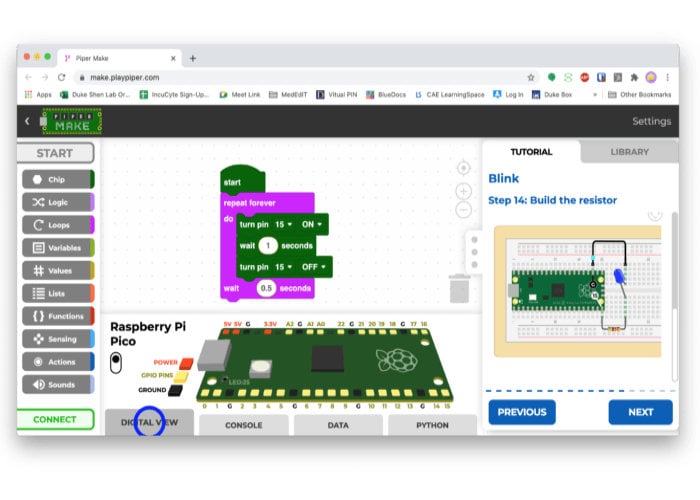
Task: Zoom out the block workspace
Action: click(463, 209)
